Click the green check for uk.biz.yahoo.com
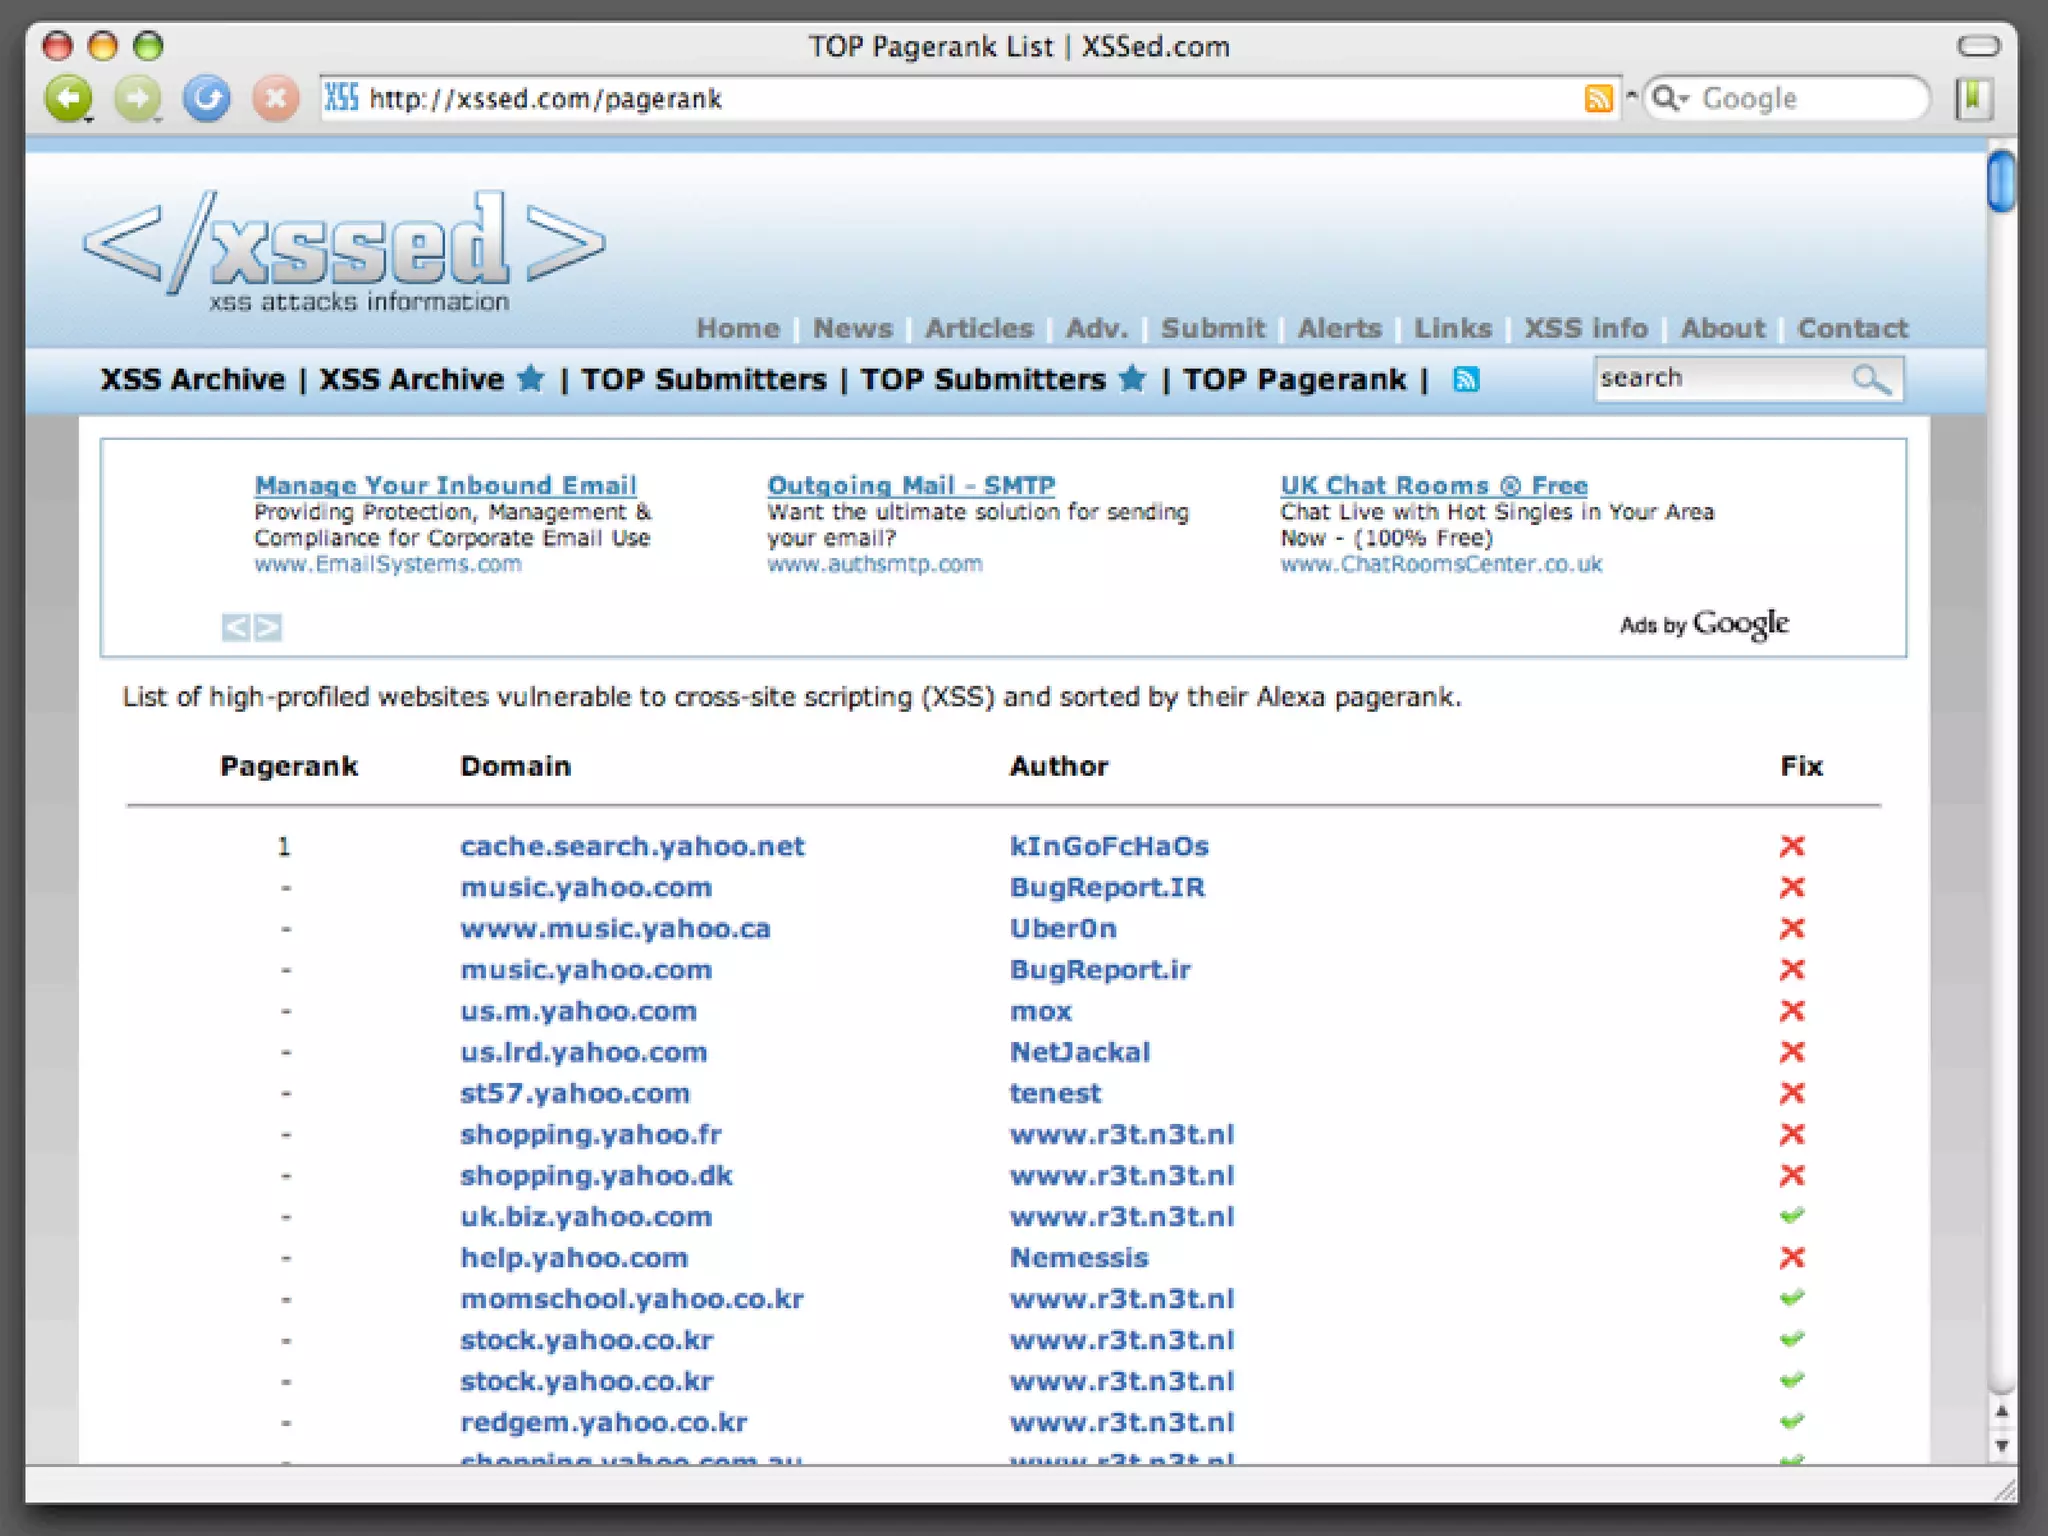Viewport: 2048px width, 1536px height. click(1792, 1216)
